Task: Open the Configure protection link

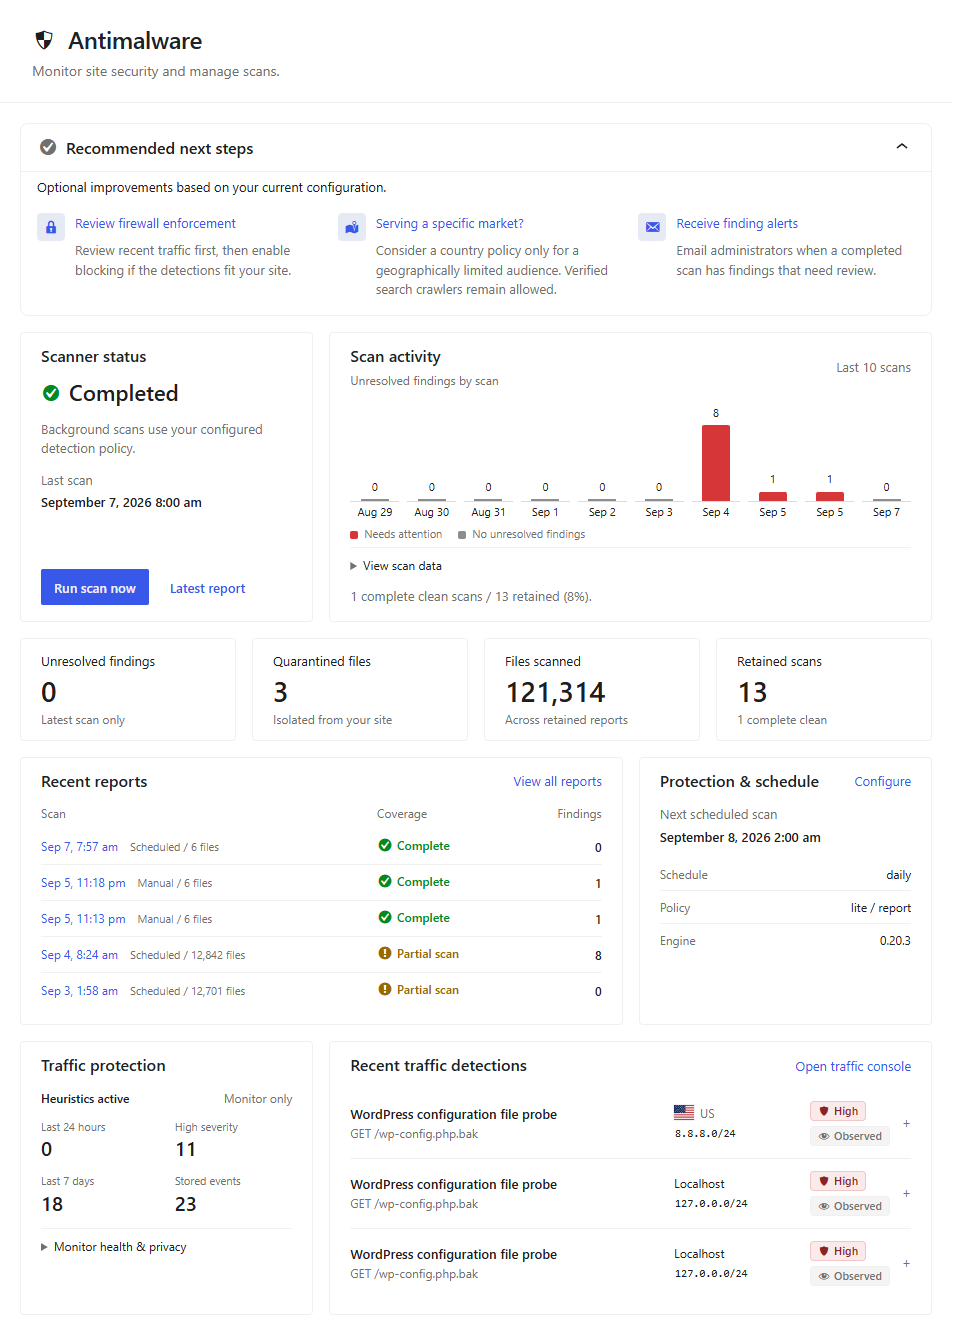Action: [882, 782]
